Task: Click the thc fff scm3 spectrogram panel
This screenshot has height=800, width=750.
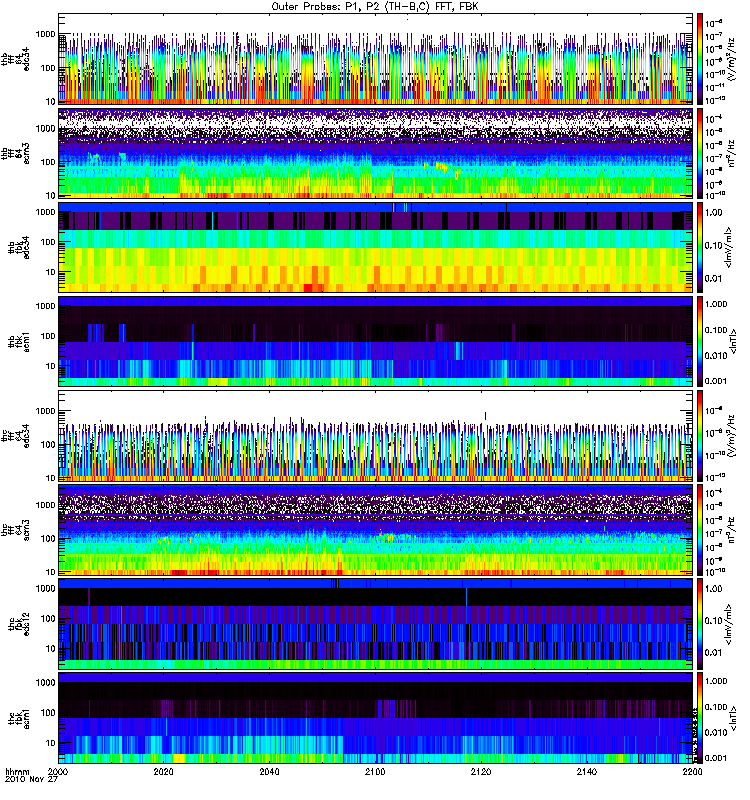Action: [376, 530]
